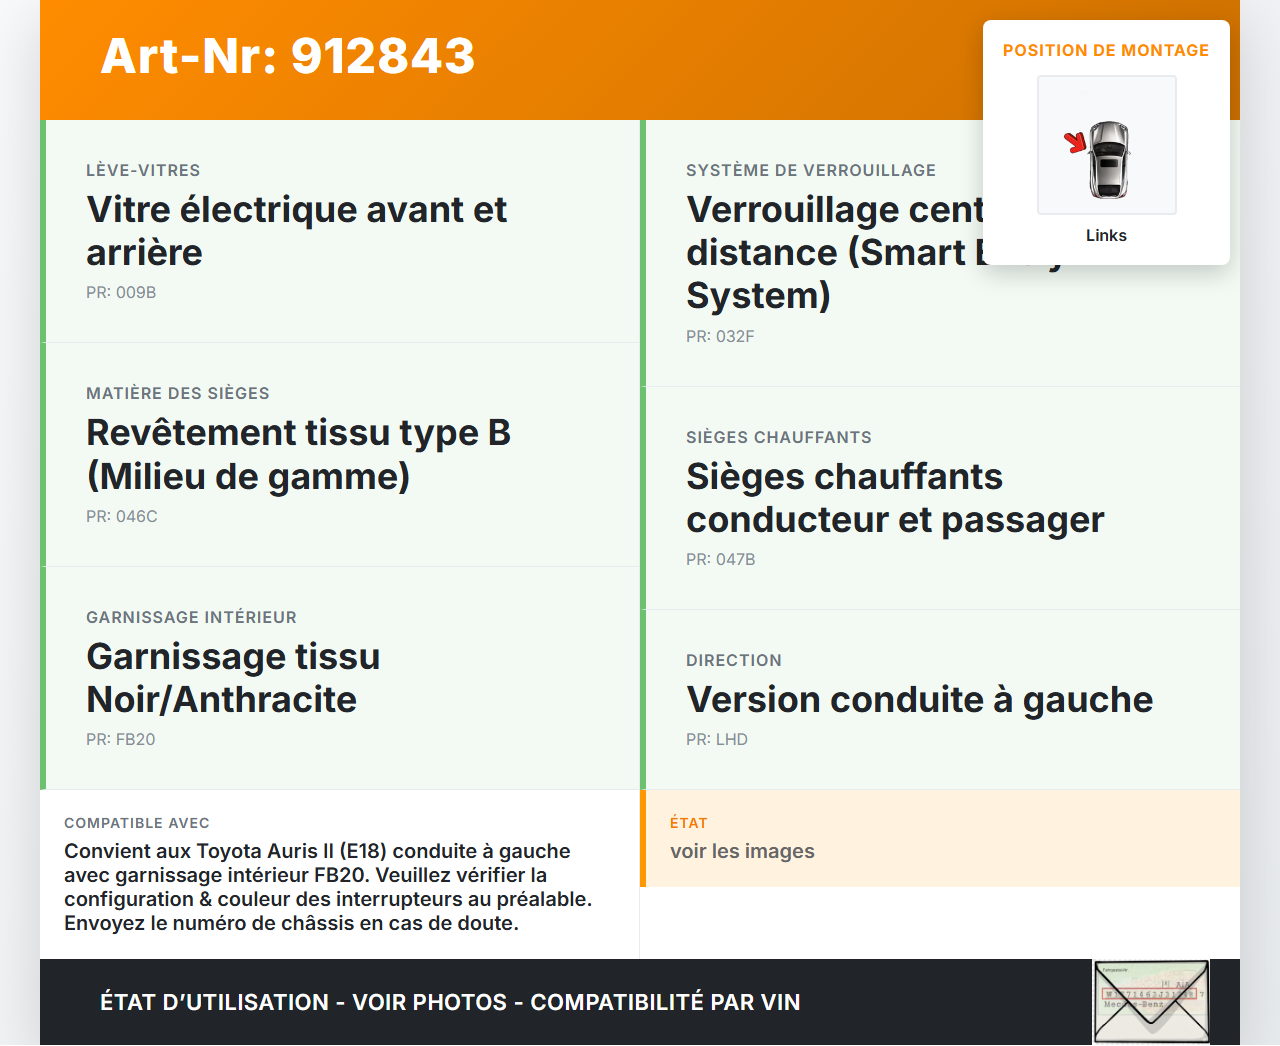Click the envelope document icon at bottom right

1150,1001
